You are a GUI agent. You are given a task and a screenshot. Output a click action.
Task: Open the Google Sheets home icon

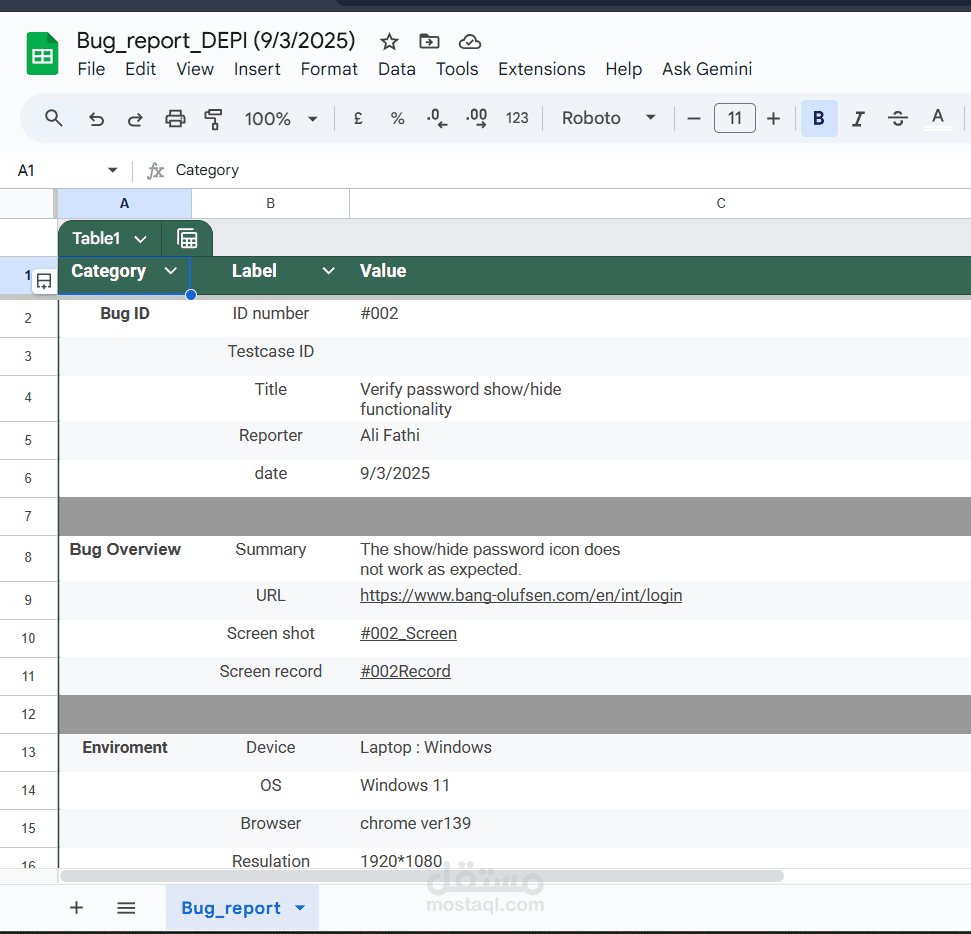42,54
